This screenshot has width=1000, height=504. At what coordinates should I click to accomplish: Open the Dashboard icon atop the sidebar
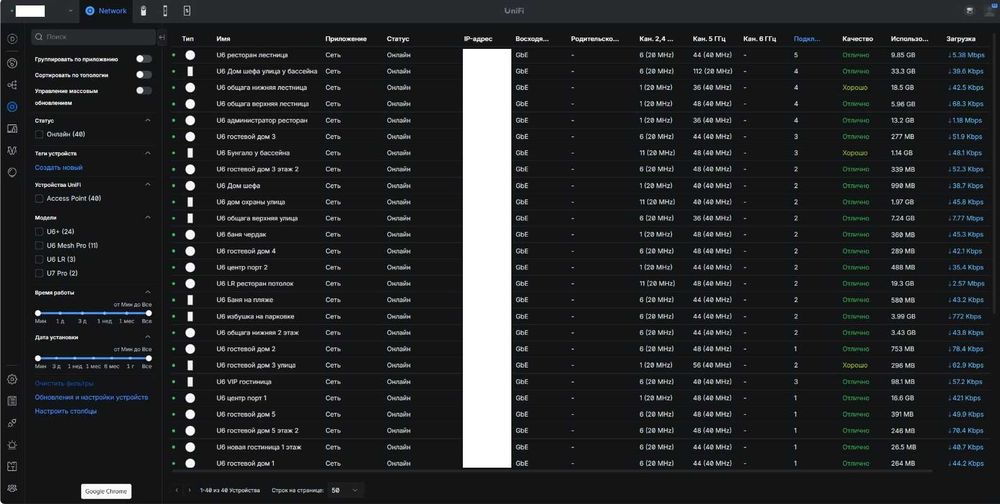pyautogui.click(x=11, y=39)
